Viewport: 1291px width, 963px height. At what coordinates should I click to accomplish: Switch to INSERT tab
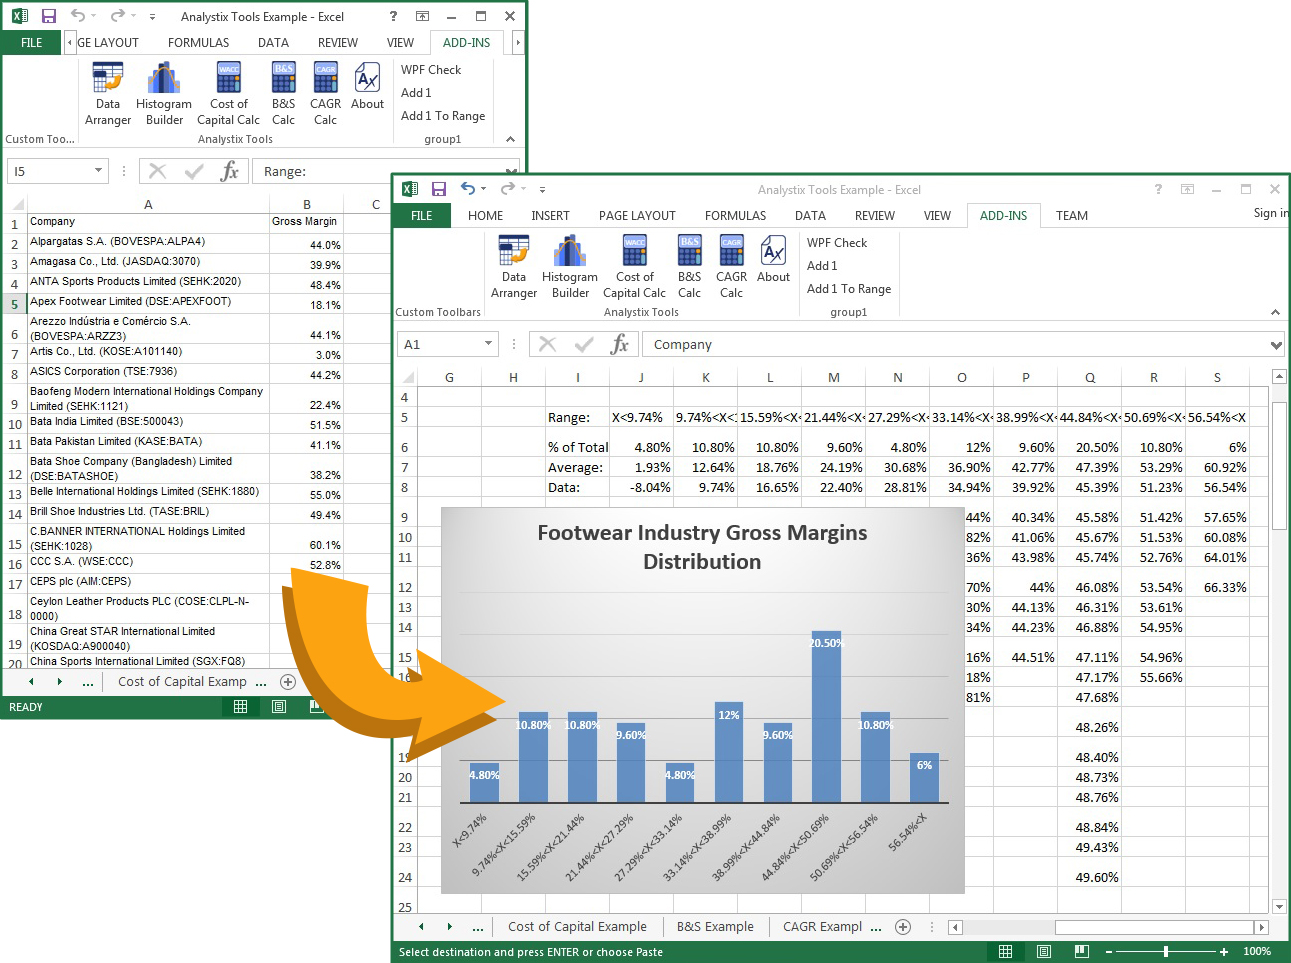coord(550,215)
